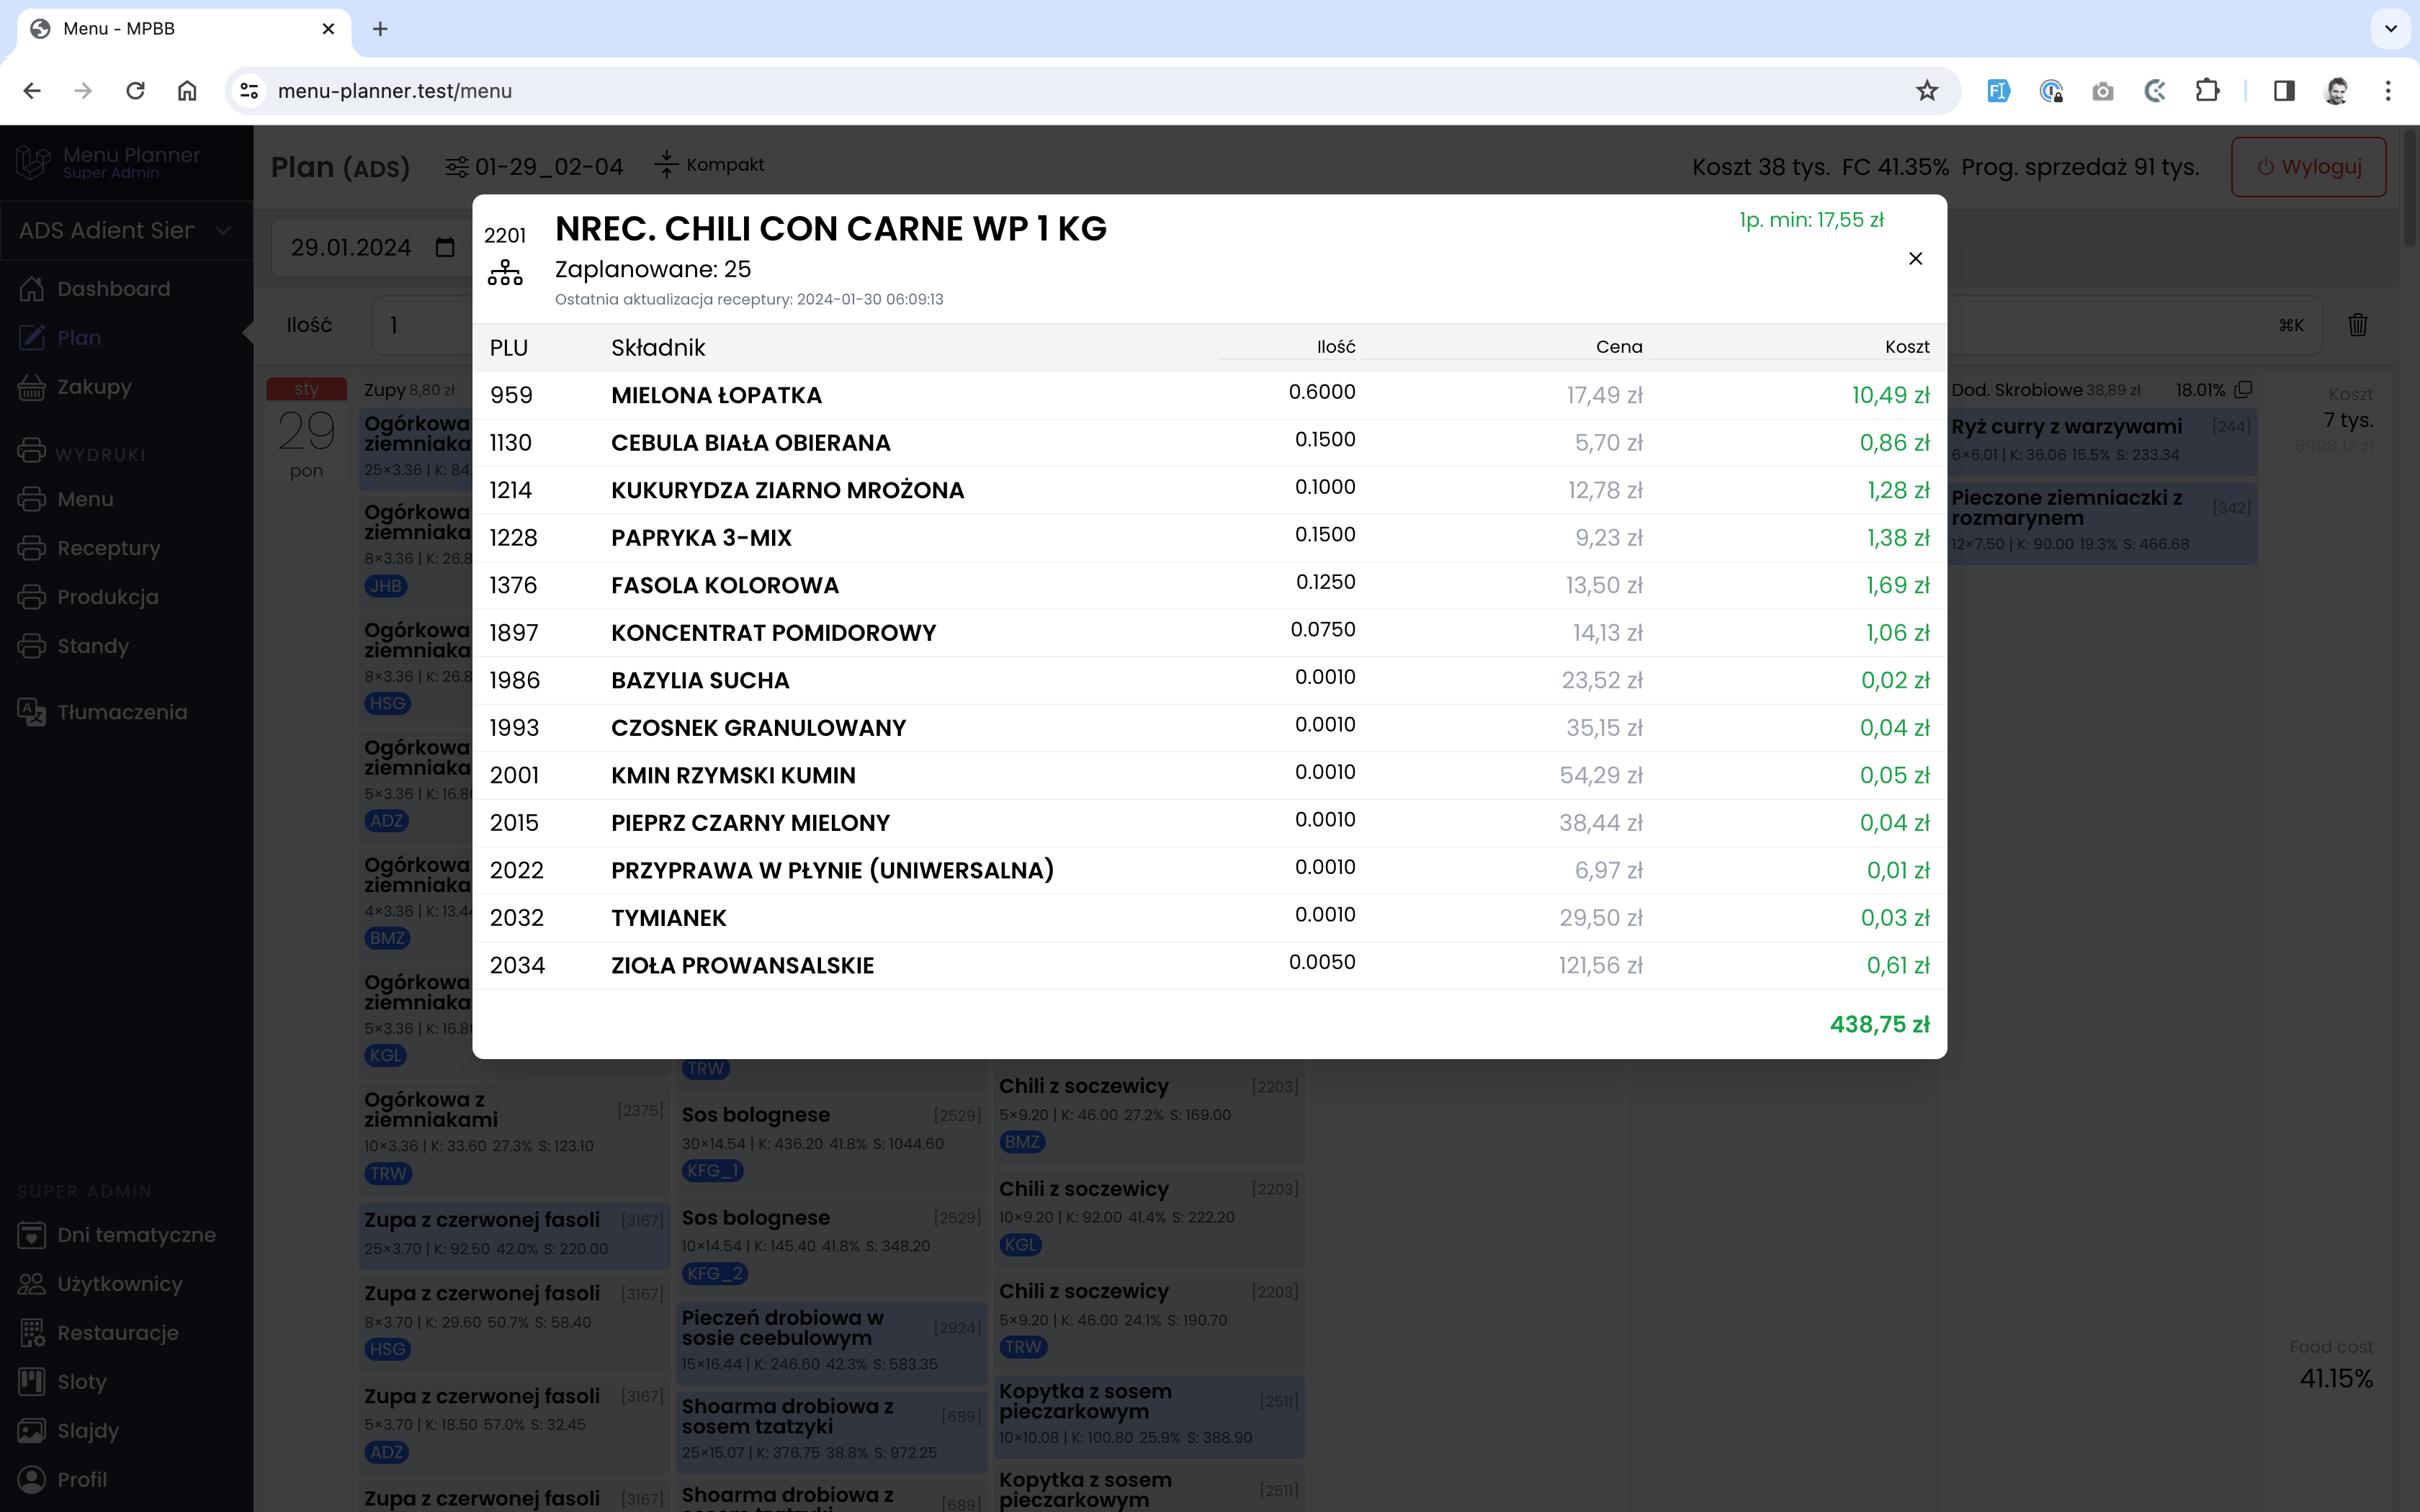Open the Chrome three-dot menu

(x=2388, y=91)
